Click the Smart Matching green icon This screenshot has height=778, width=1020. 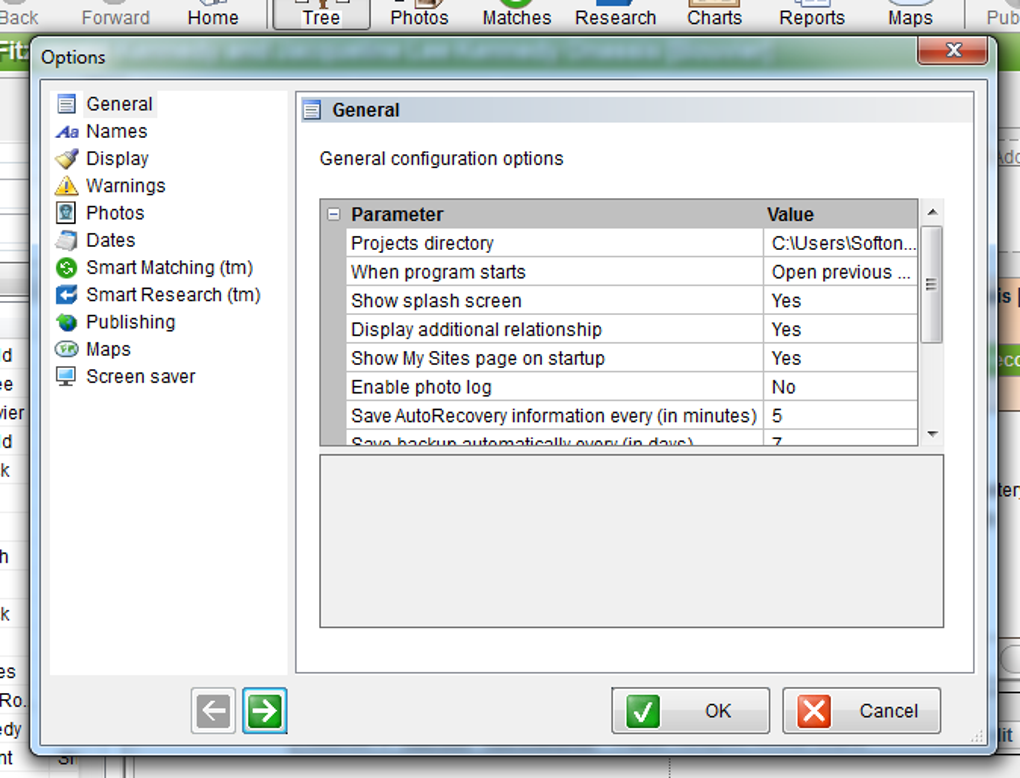66,268
